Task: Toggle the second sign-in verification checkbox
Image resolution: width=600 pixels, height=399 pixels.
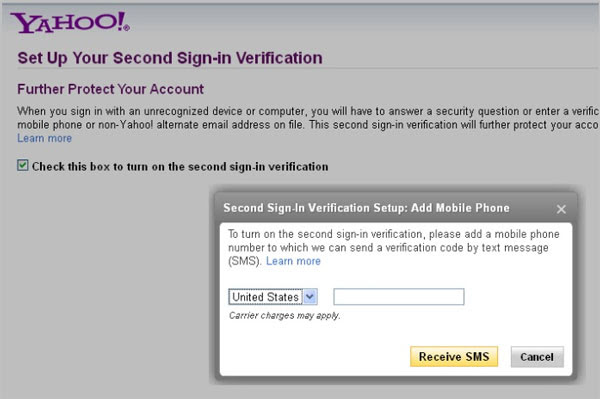Action: point(23,165)
